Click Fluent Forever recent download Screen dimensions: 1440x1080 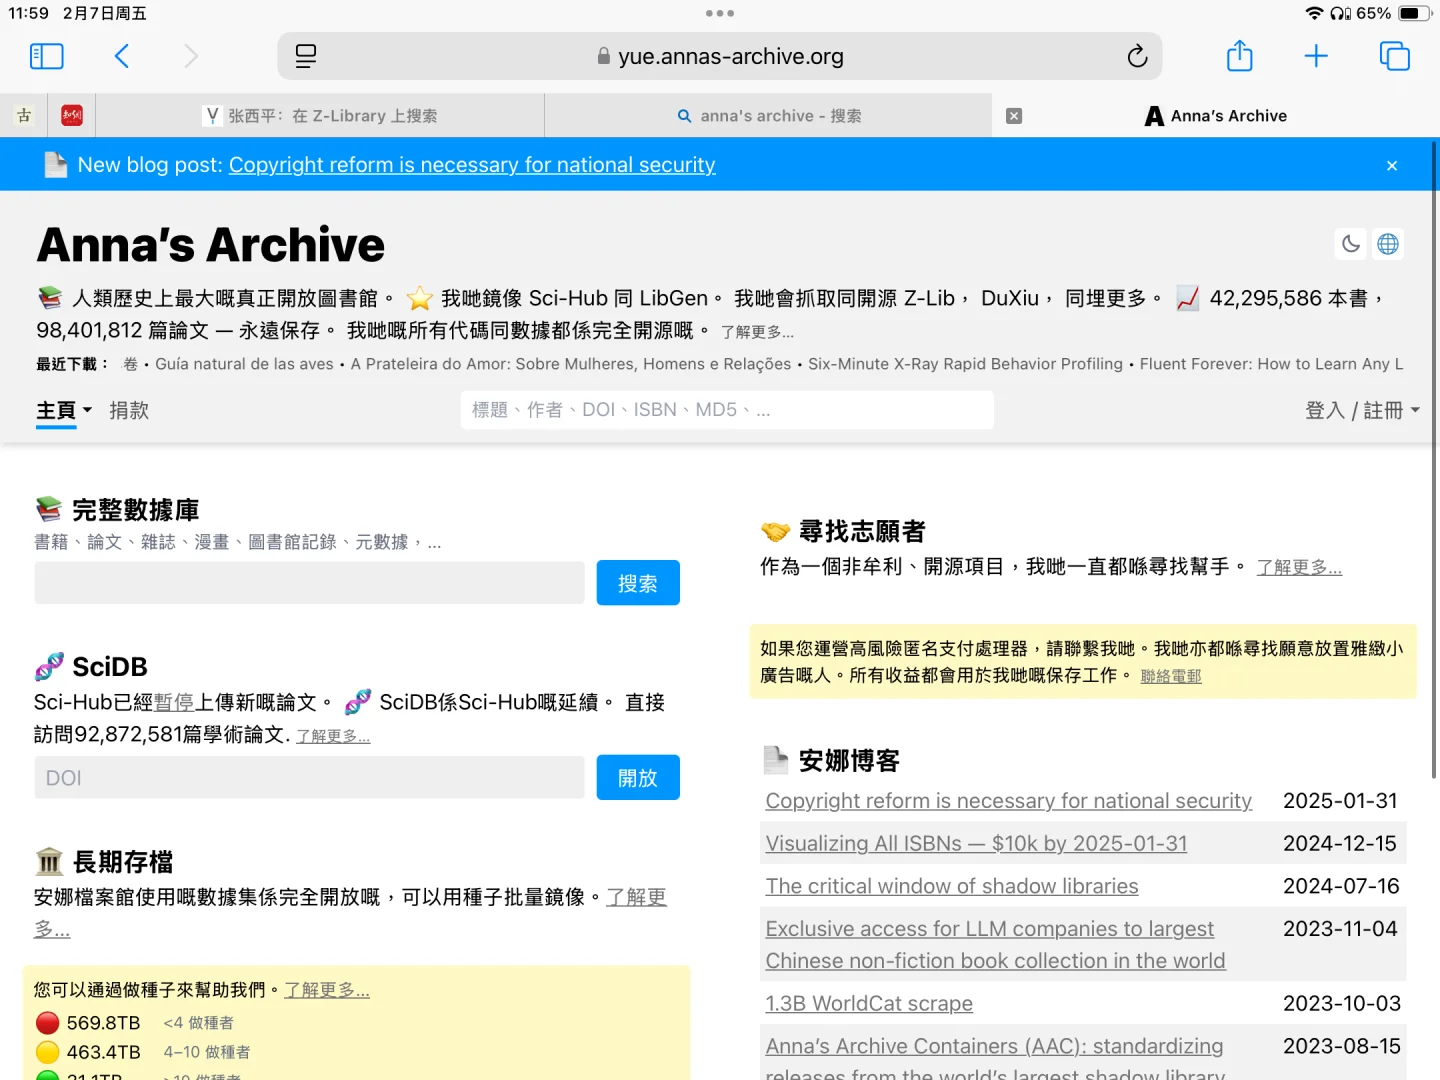(x=1271, y=364)
